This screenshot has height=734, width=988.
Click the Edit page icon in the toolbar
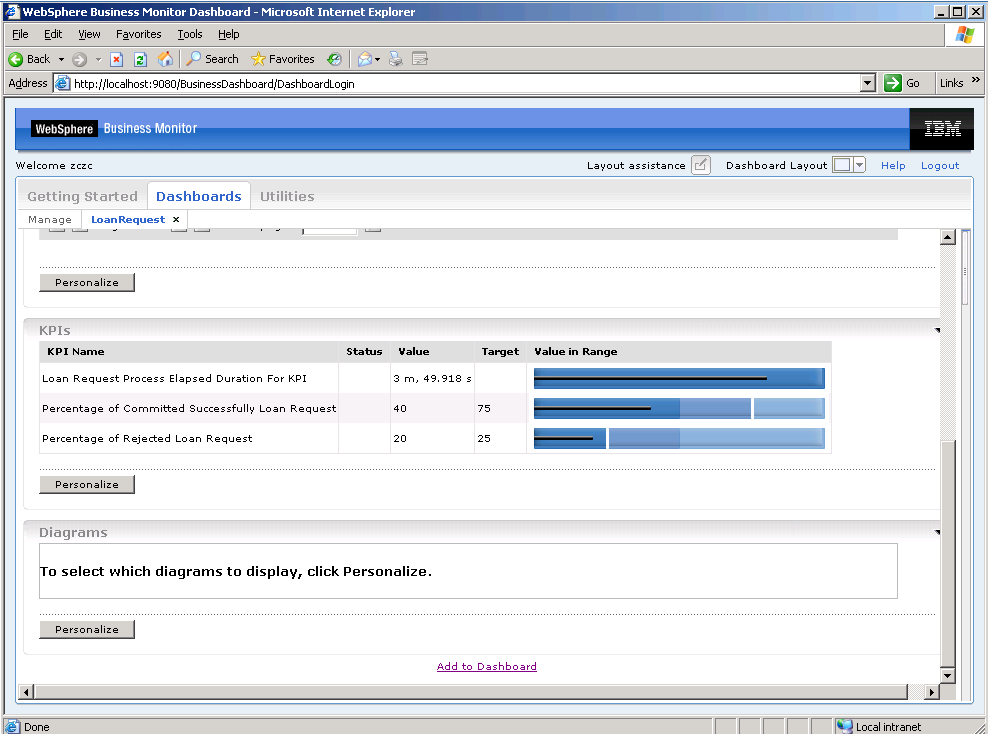tap(420, 59)
